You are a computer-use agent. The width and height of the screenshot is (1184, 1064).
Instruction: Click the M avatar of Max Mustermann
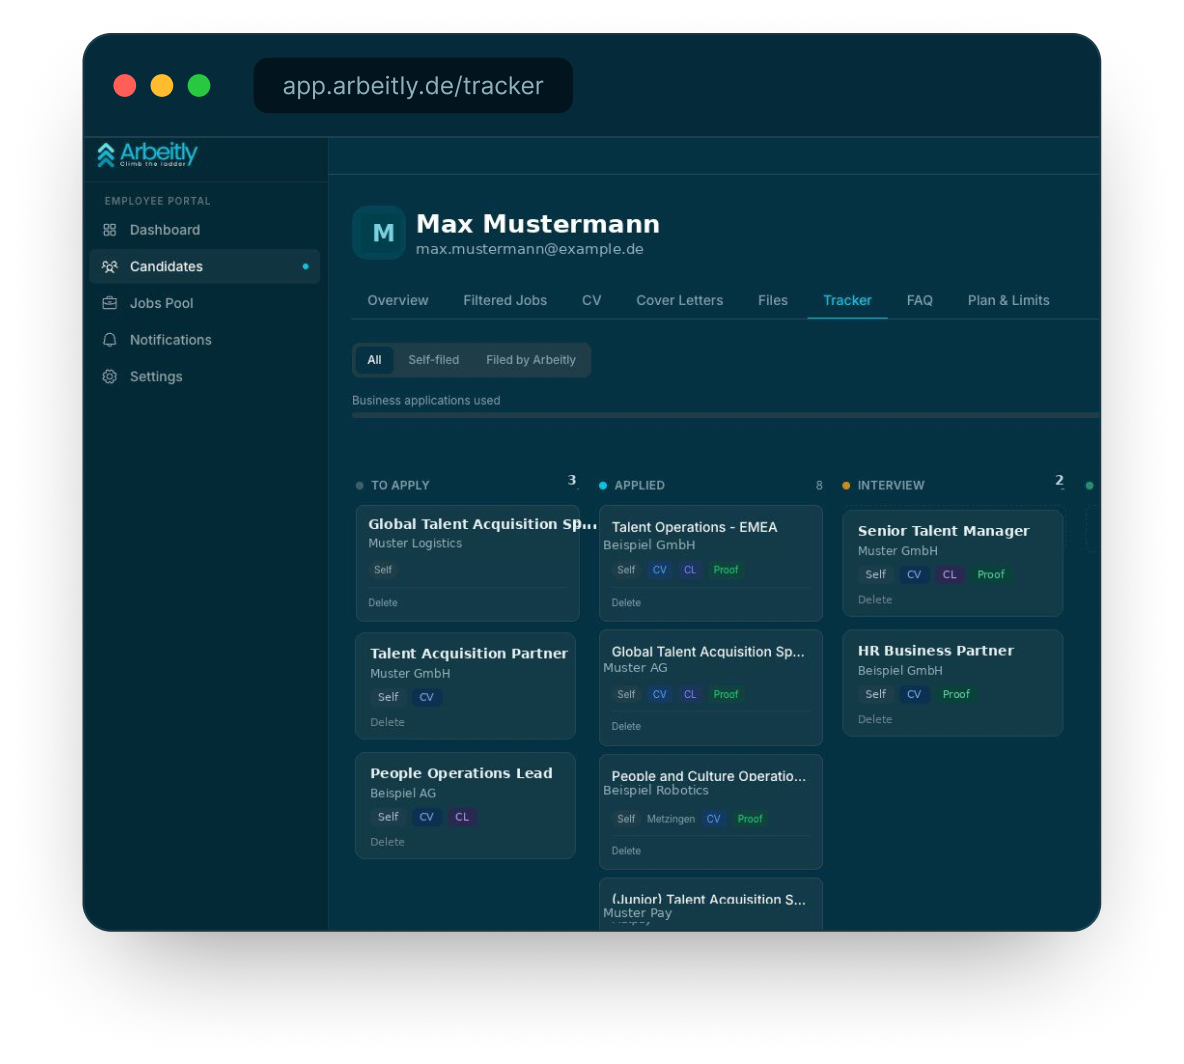[379, 233]
